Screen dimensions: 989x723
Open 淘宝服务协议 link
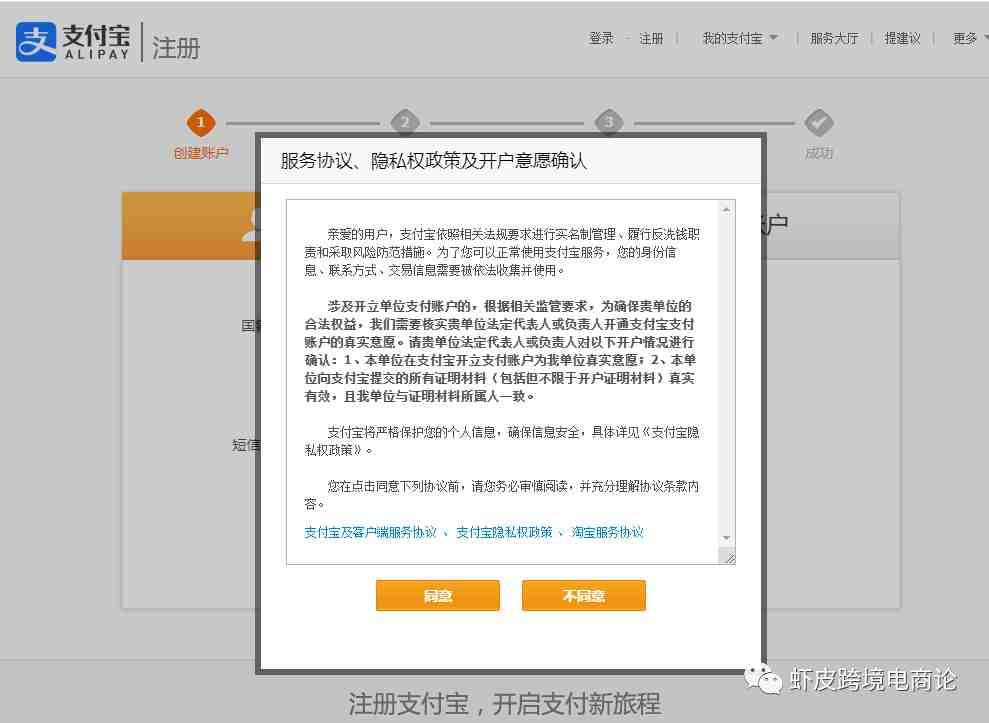(607, 532)
